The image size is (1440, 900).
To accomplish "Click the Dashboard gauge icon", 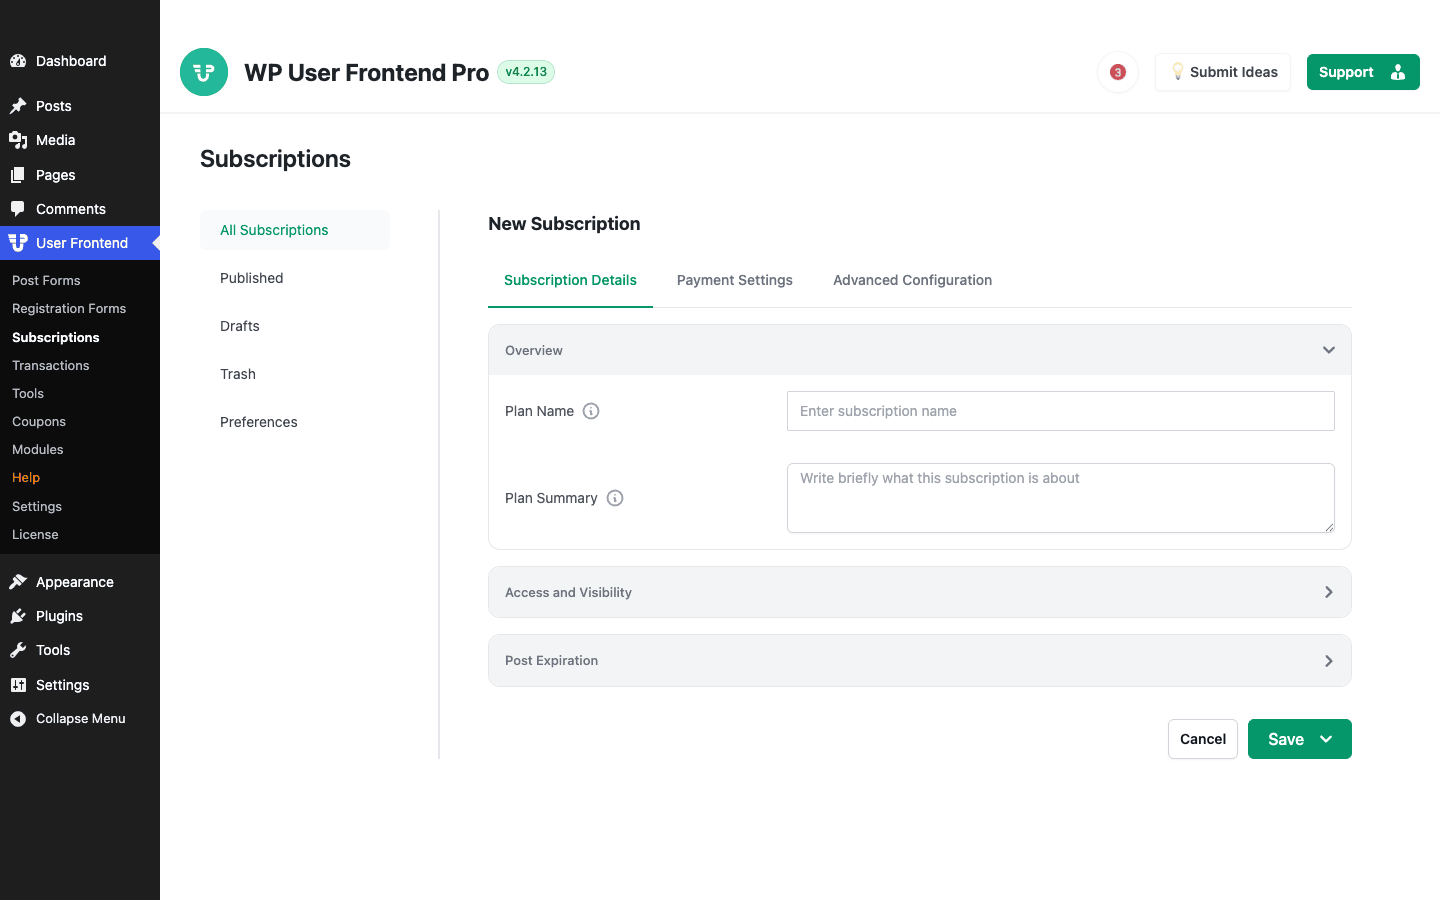I will tap(18, 61).
